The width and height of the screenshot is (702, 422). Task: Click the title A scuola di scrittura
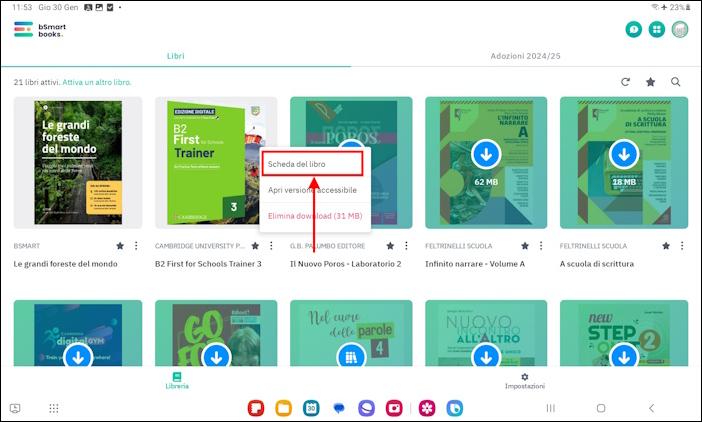597,264
